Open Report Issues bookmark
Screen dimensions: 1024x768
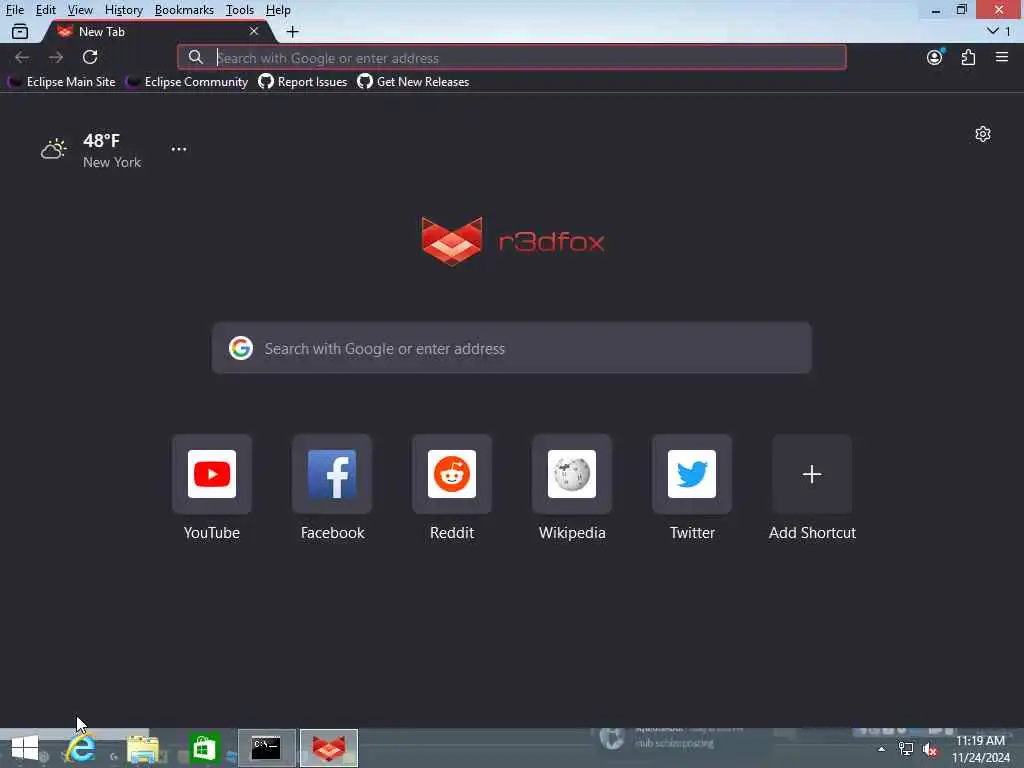303,82
